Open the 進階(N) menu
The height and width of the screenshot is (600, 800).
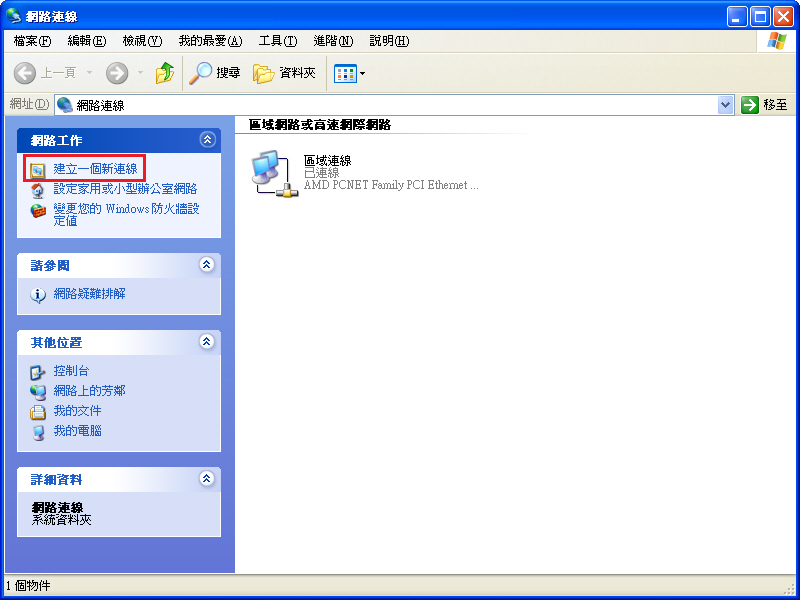pos(333,41)
